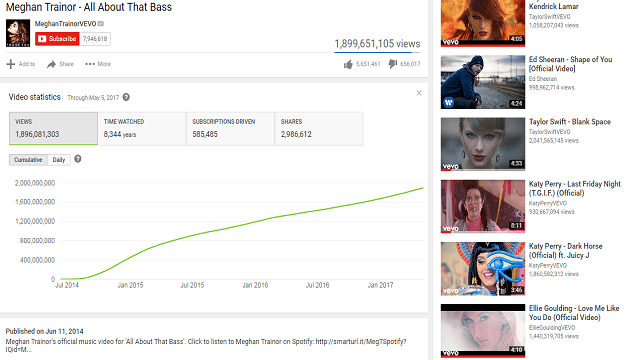Image resolution: width=640 pixels, height=360 pixels.
Task: Click Ed Sheeran channel name under Shape of You
Action: (543, 79)
